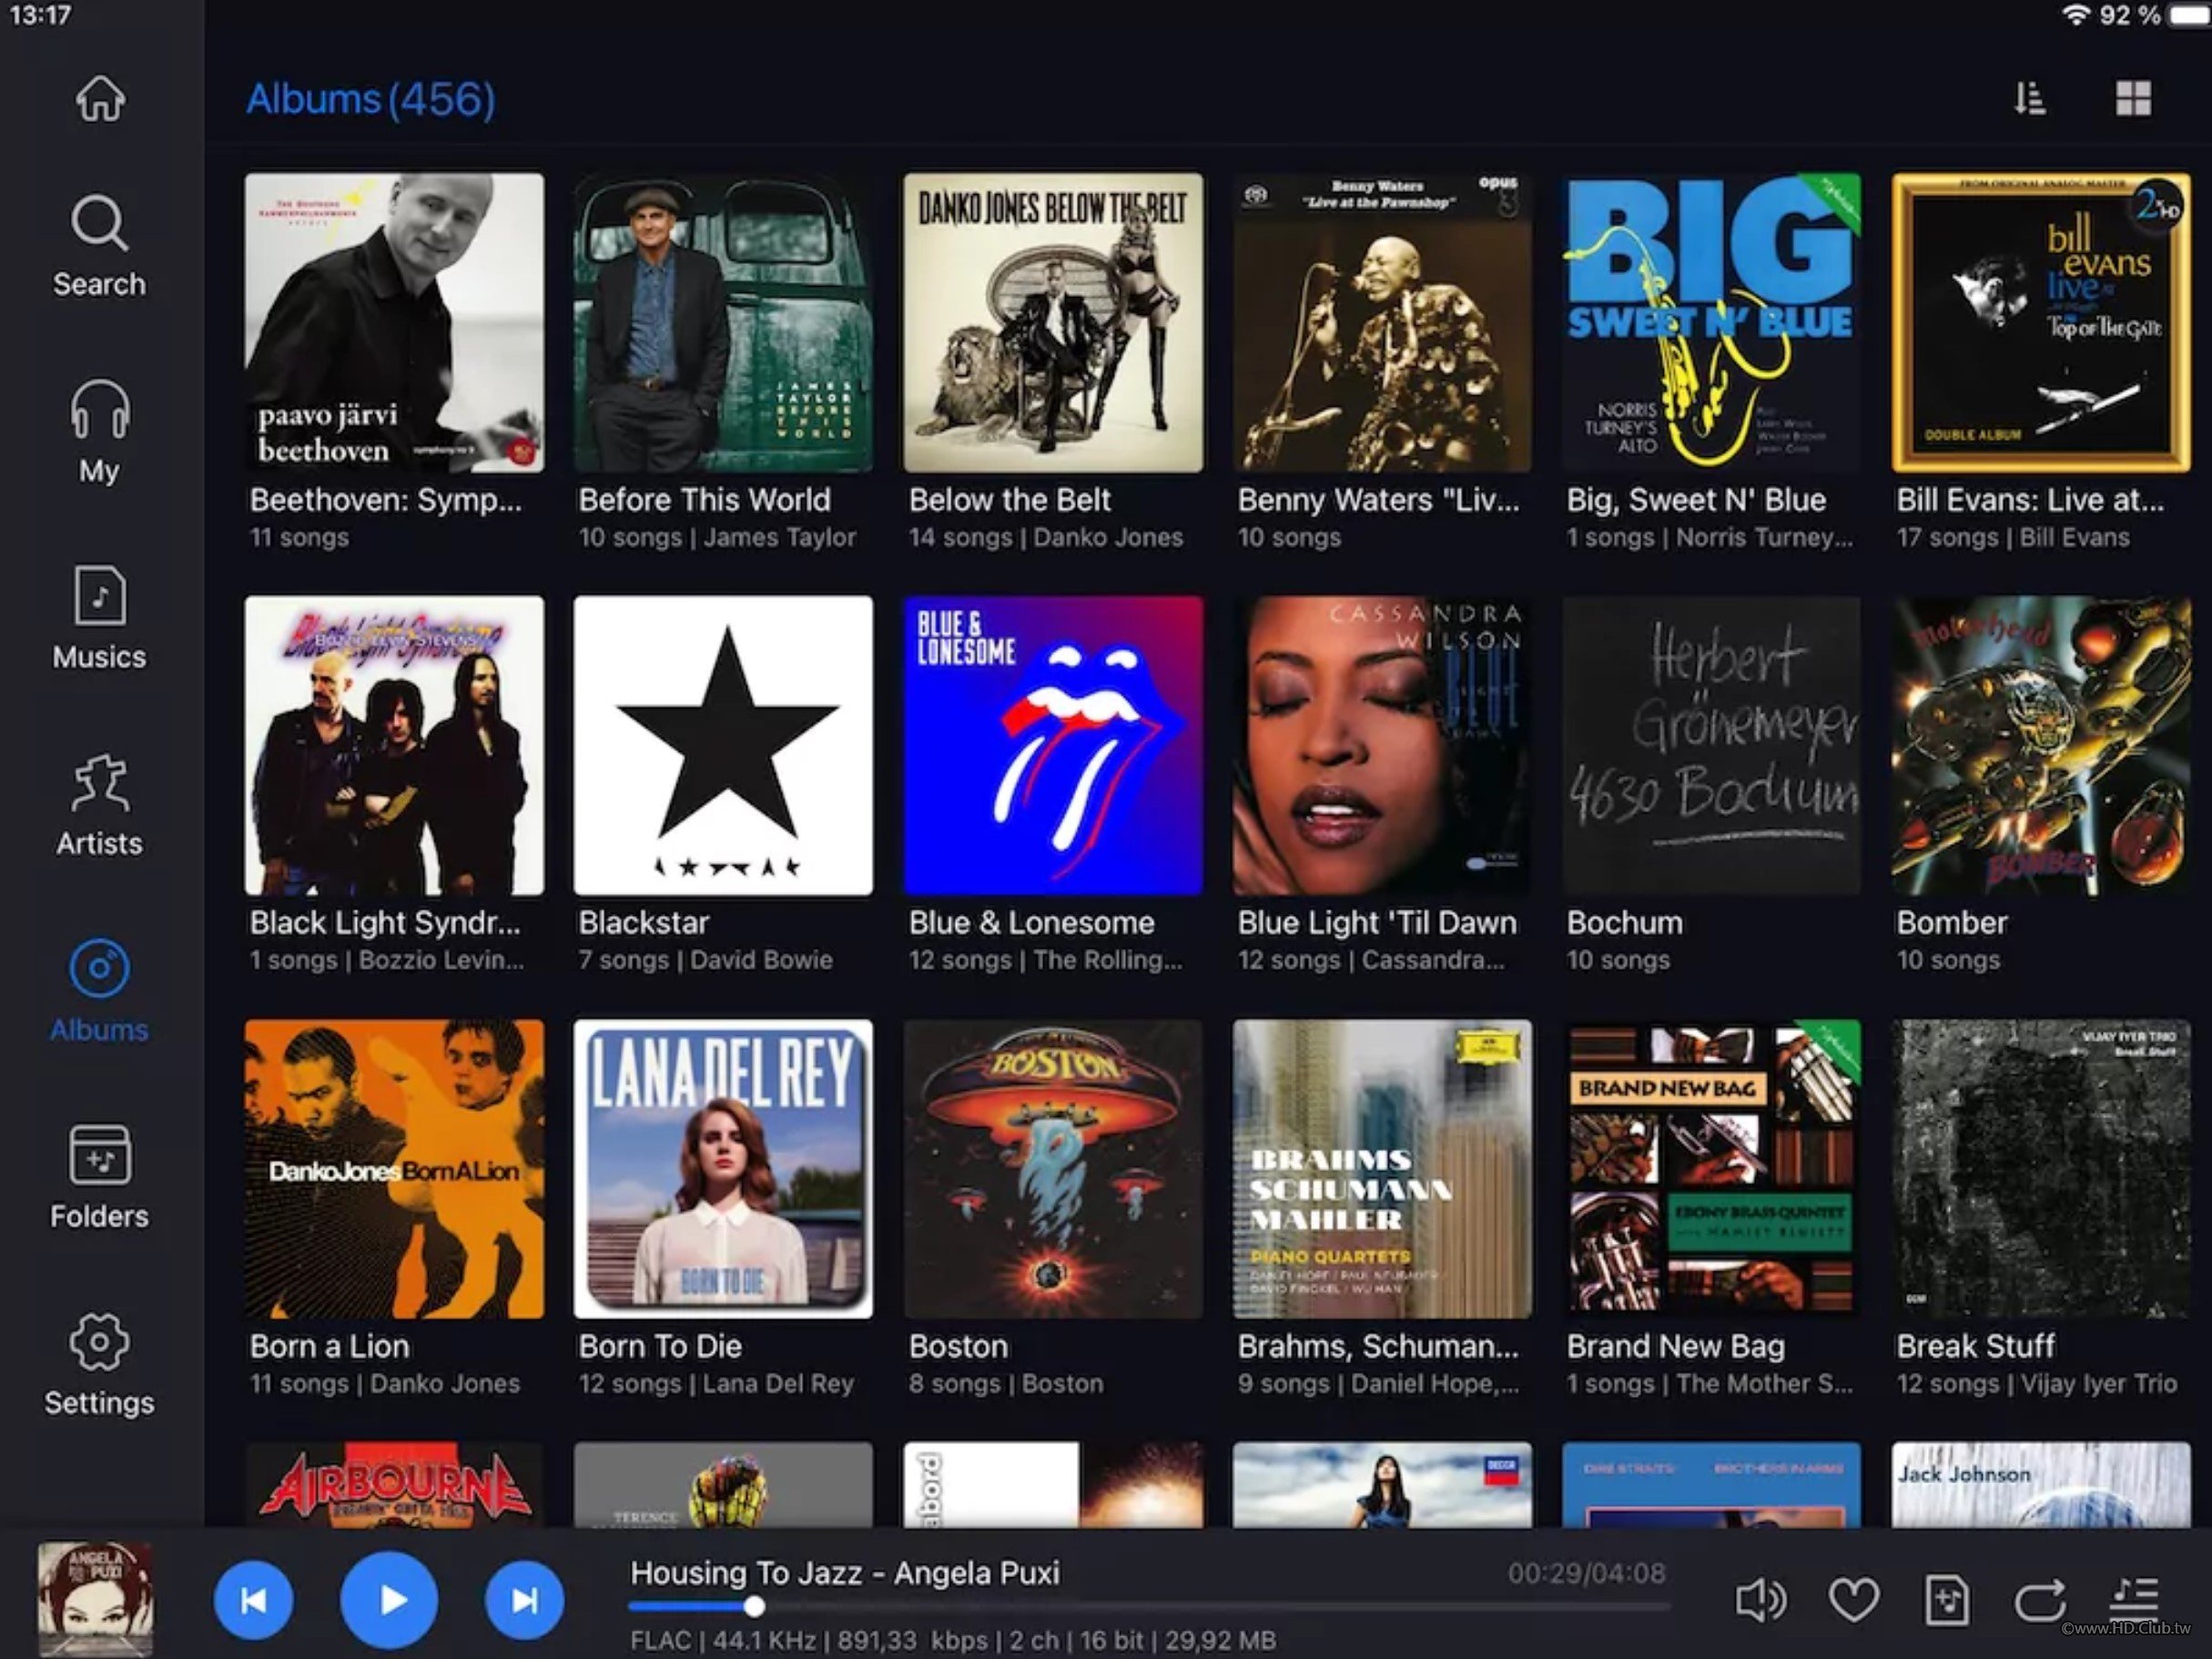Add current track to playlist icon
This screenshot has width=2212, height=1659.
tap(1946, 1599)
